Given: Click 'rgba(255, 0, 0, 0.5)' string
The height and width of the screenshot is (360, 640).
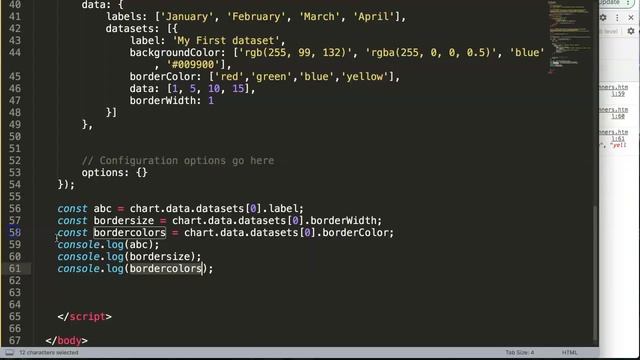Looking at the screenshot, I should 431,53.
